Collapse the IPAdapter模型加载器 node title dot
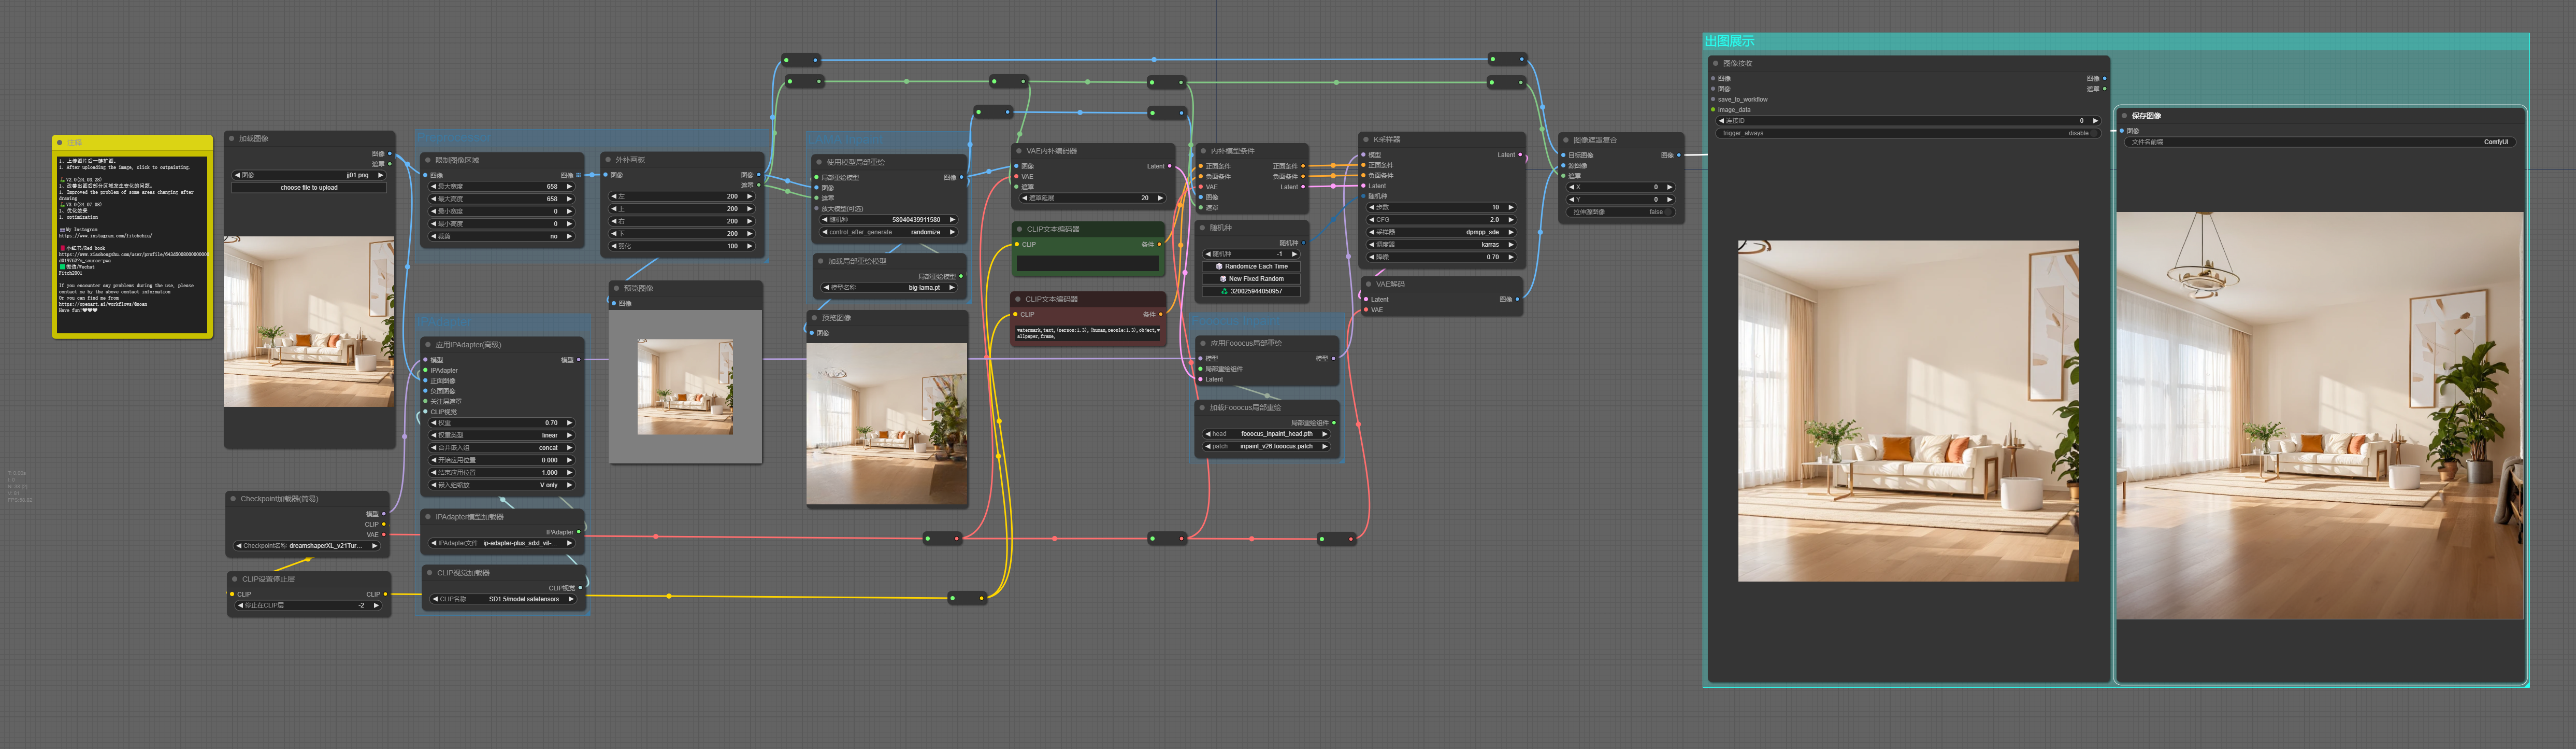Viewport: 2576px width, 749px height. tap(428, 517)
